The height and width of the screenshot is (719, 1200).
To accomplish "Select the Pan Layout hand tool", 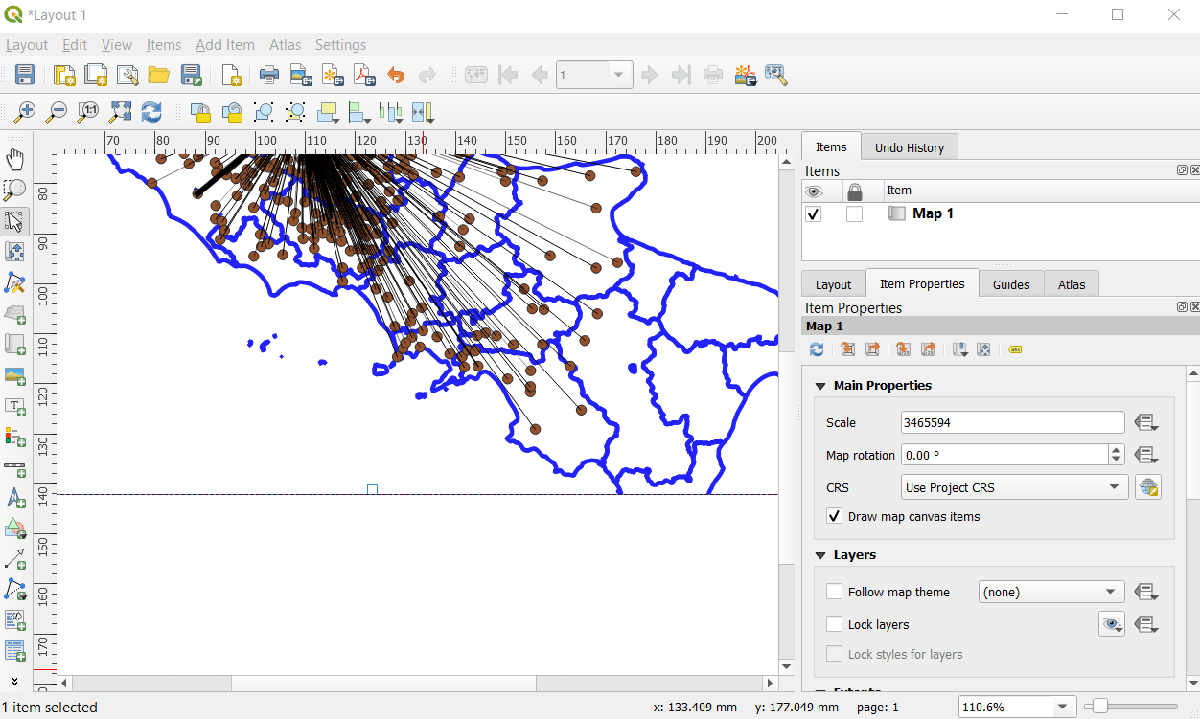I will pos(15,159).
